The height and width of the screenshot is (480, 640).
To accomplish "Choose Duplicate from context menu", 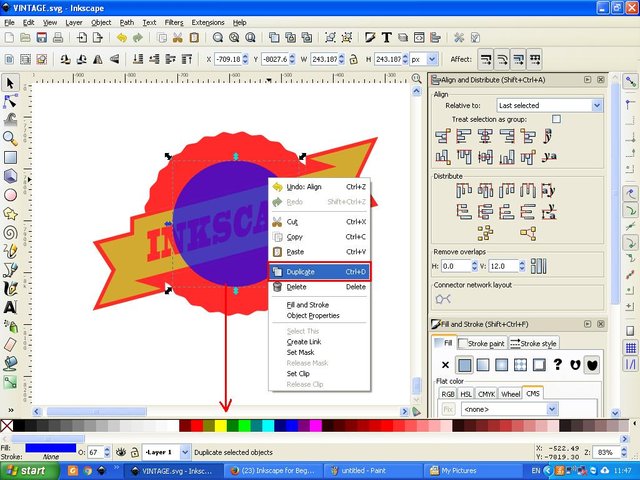I will [x=320, y=272].
